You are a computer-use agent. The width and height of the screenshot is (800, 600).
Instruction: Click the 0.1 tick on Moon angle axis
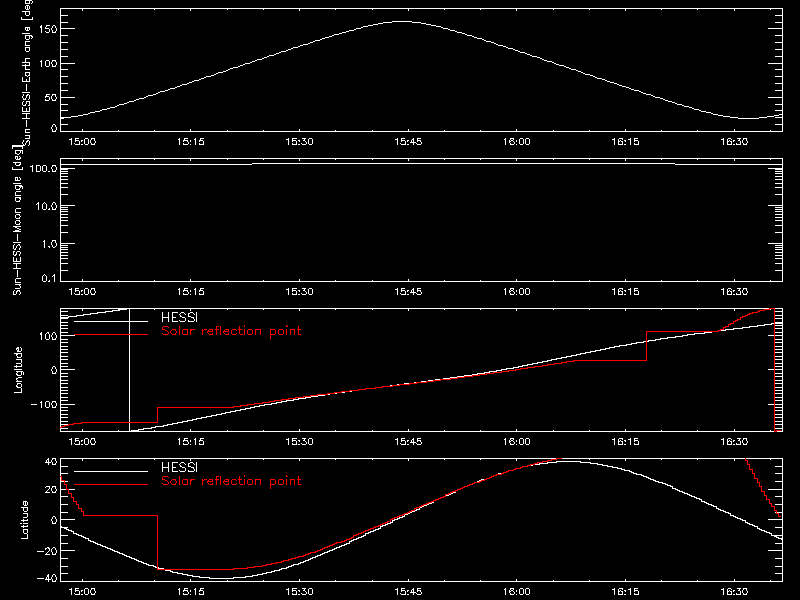coord(49,278)
